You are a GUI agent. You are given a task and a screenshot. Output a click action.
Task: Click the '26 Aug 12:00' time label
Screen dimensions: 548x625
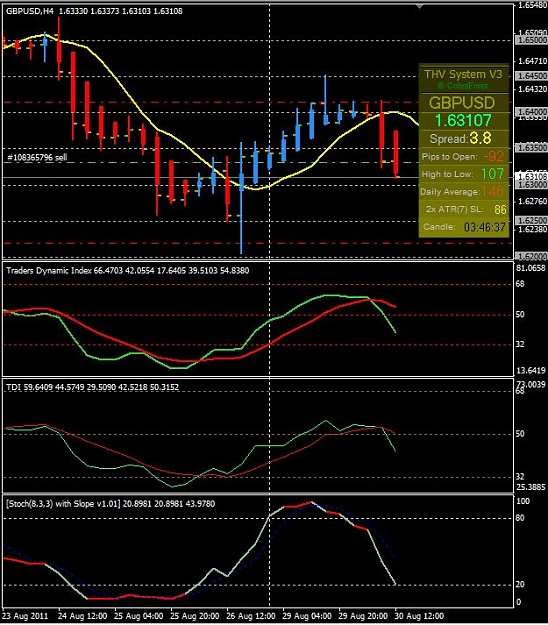click(x=251, y=616)
